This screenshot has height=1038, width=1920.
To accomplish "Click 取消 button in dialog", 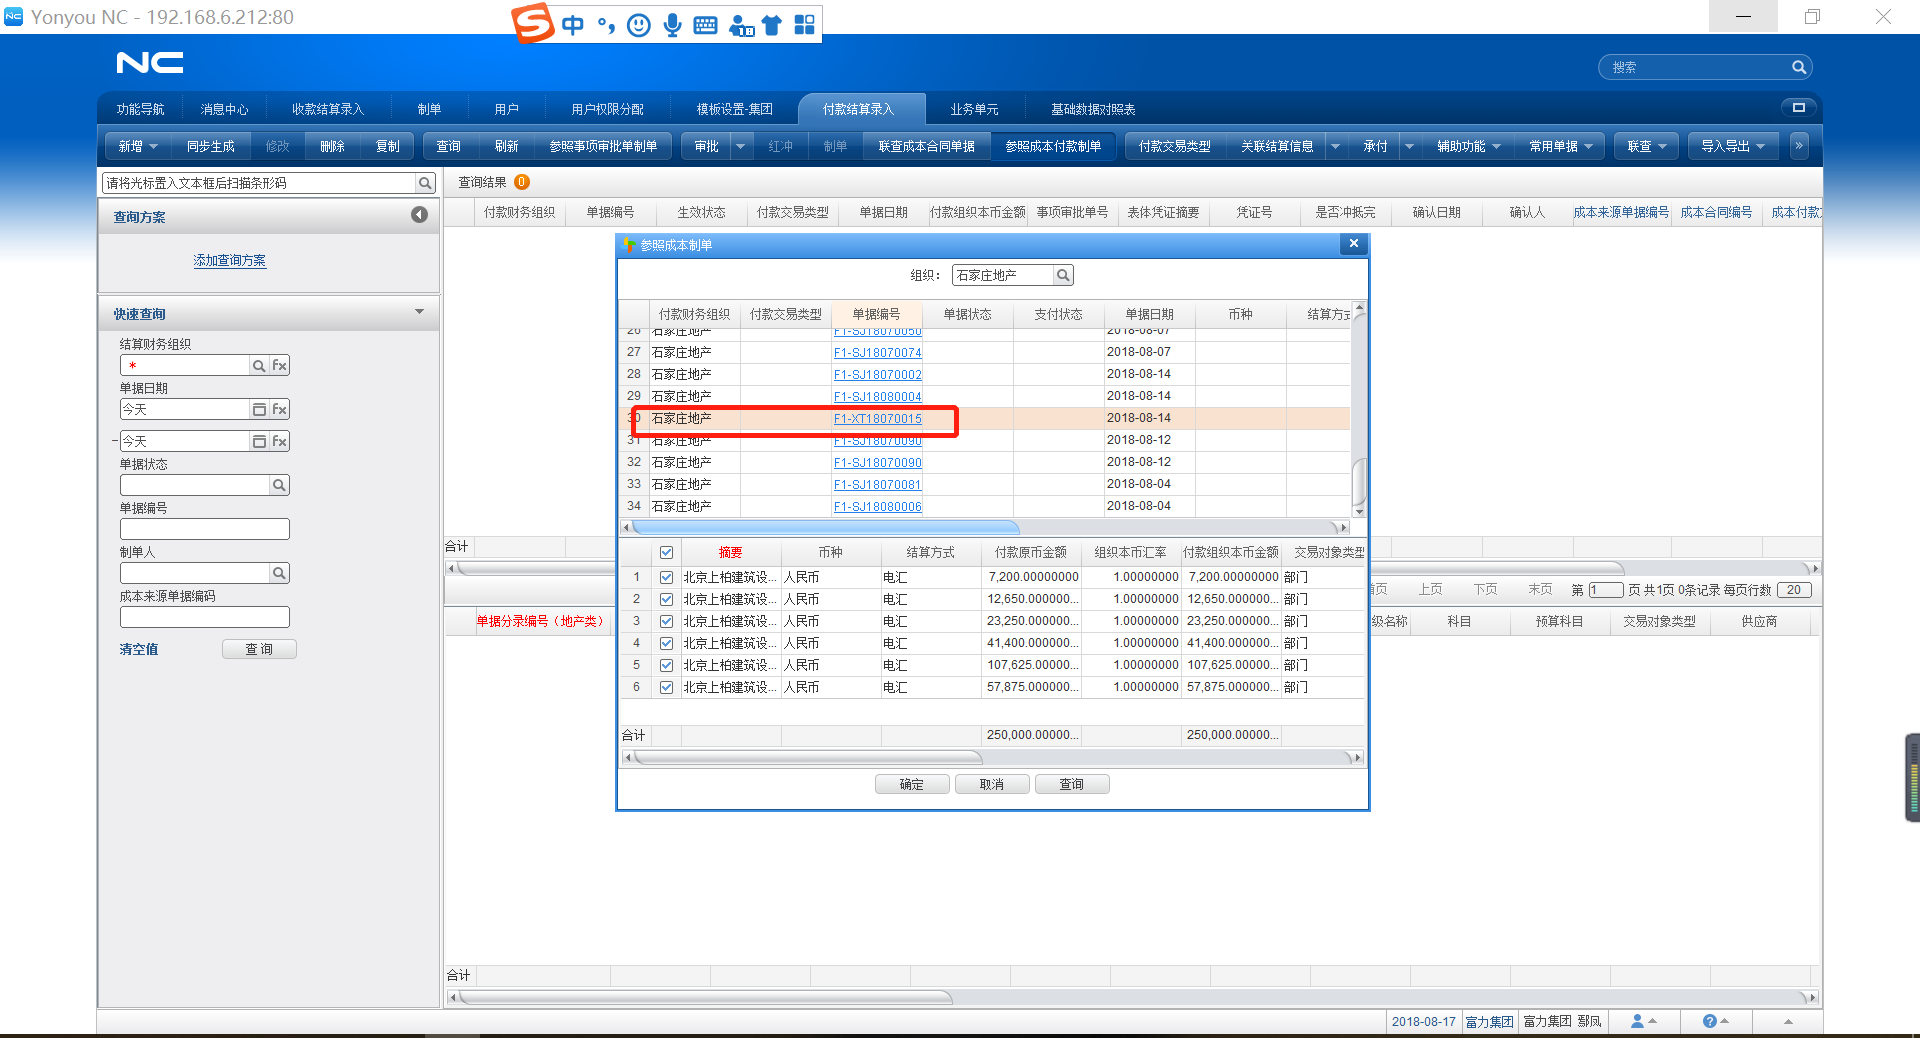I will [x=992, y=784].
